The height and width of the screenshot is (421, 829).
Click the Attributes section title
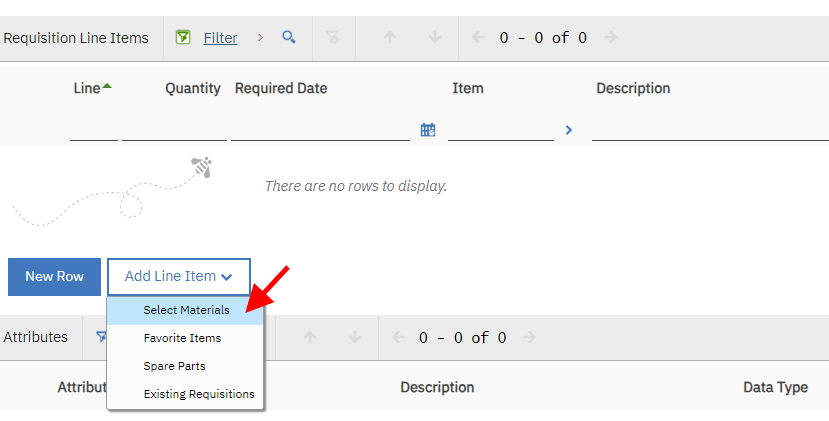coord(35,337)
